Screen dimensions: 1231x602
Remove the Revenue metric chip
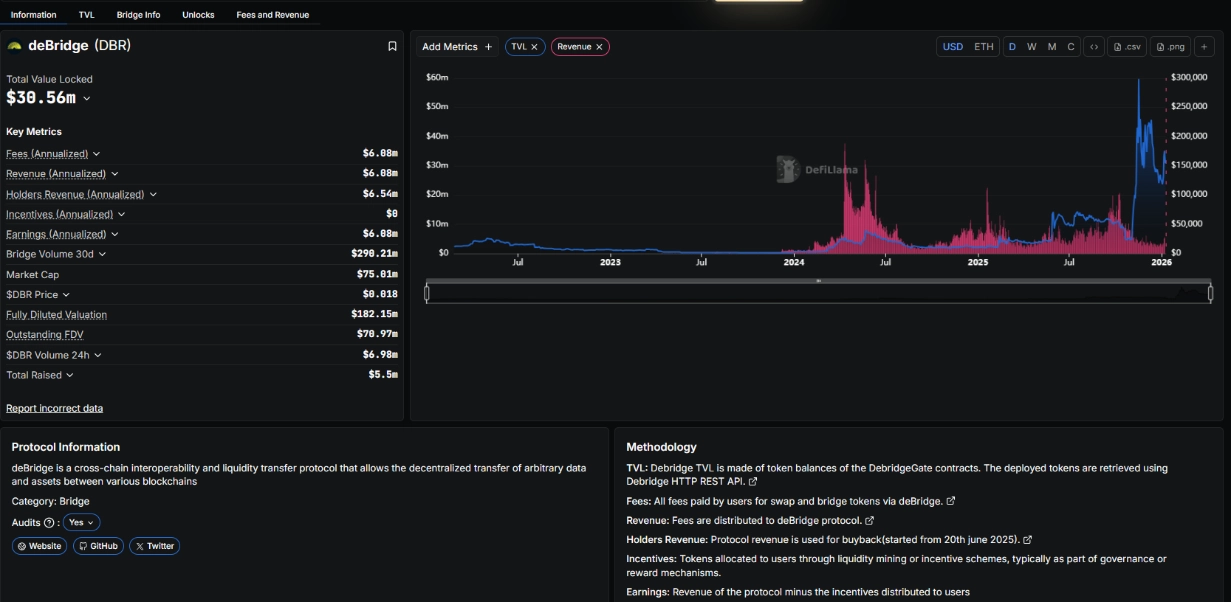[599, 47]
